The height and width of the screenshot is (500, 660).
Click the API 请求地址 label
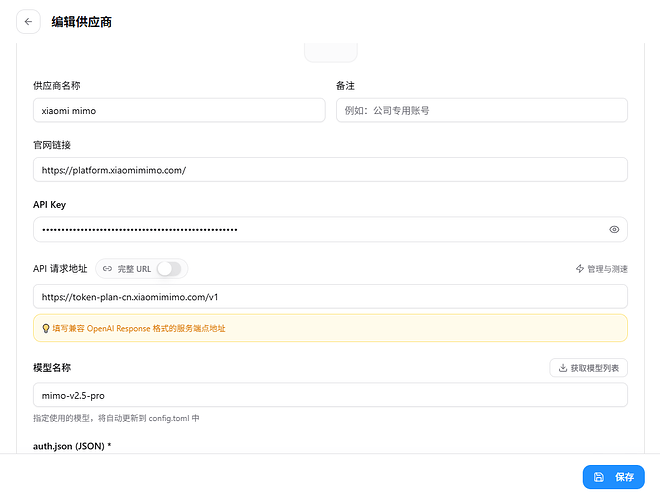point(60,269)
